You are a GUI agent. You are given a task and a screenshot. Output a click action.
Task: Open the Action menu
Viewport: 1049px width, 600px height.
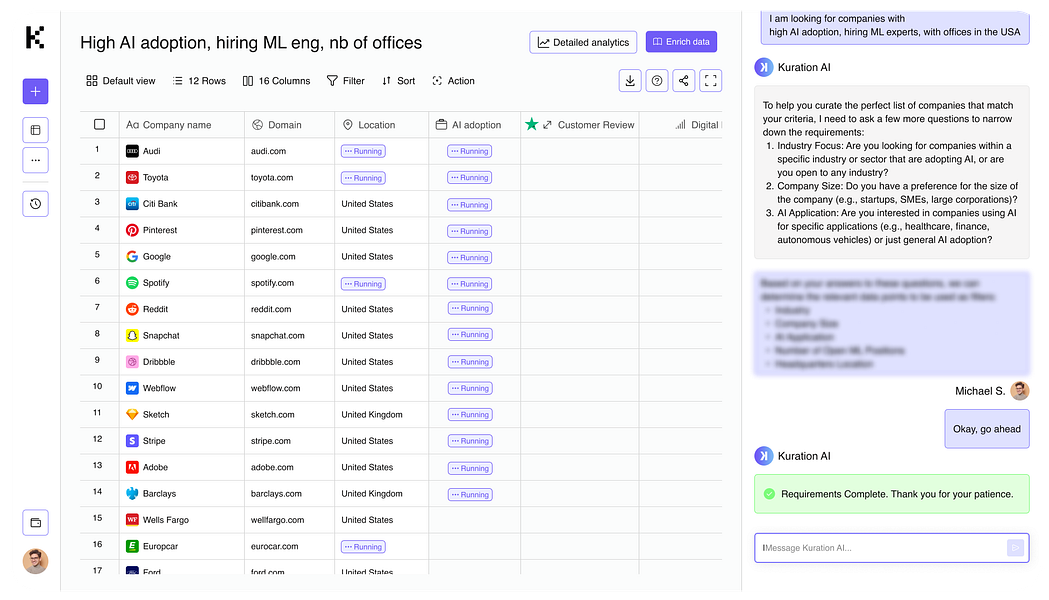453,81
